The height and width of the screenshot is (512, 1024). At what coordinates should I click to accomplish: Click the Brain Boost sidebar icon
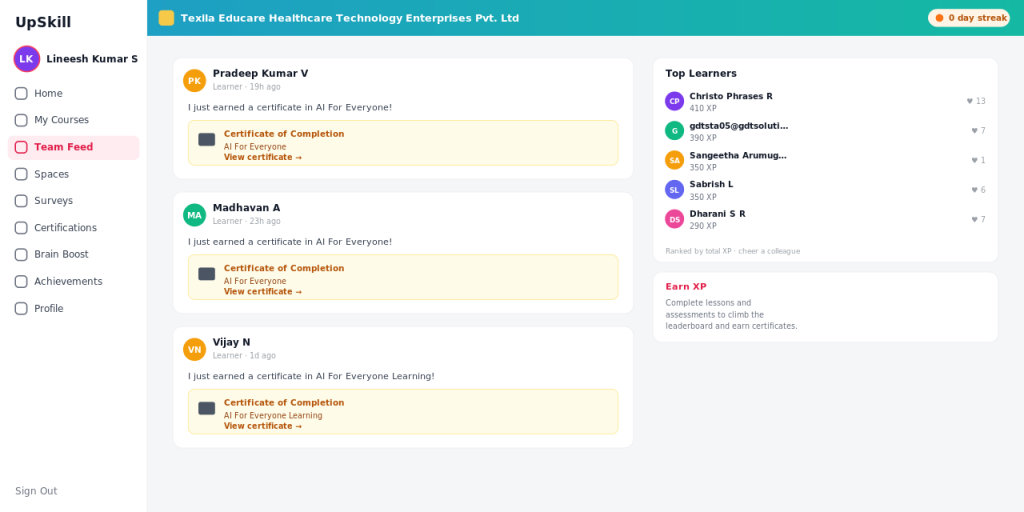pyautogui.click(x=21, y=255)
